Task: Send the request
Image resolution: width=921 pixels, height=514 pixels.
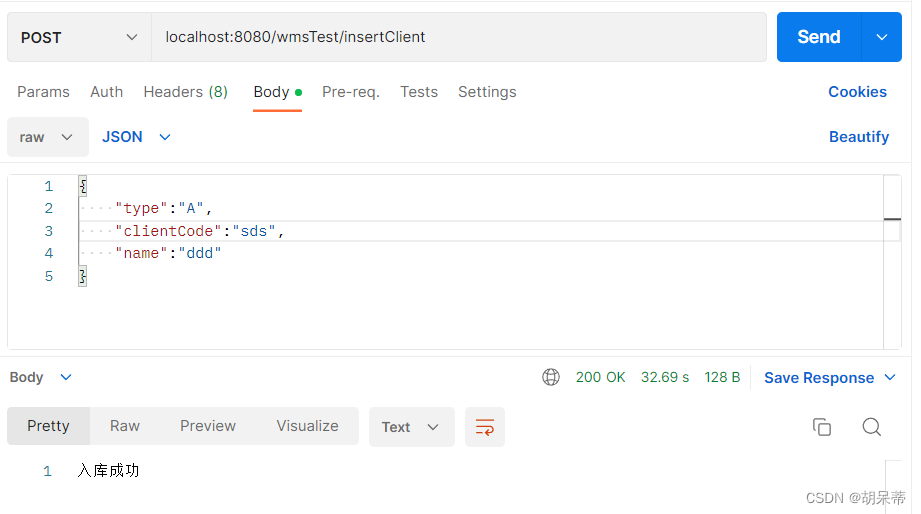Action: [819, 37]
